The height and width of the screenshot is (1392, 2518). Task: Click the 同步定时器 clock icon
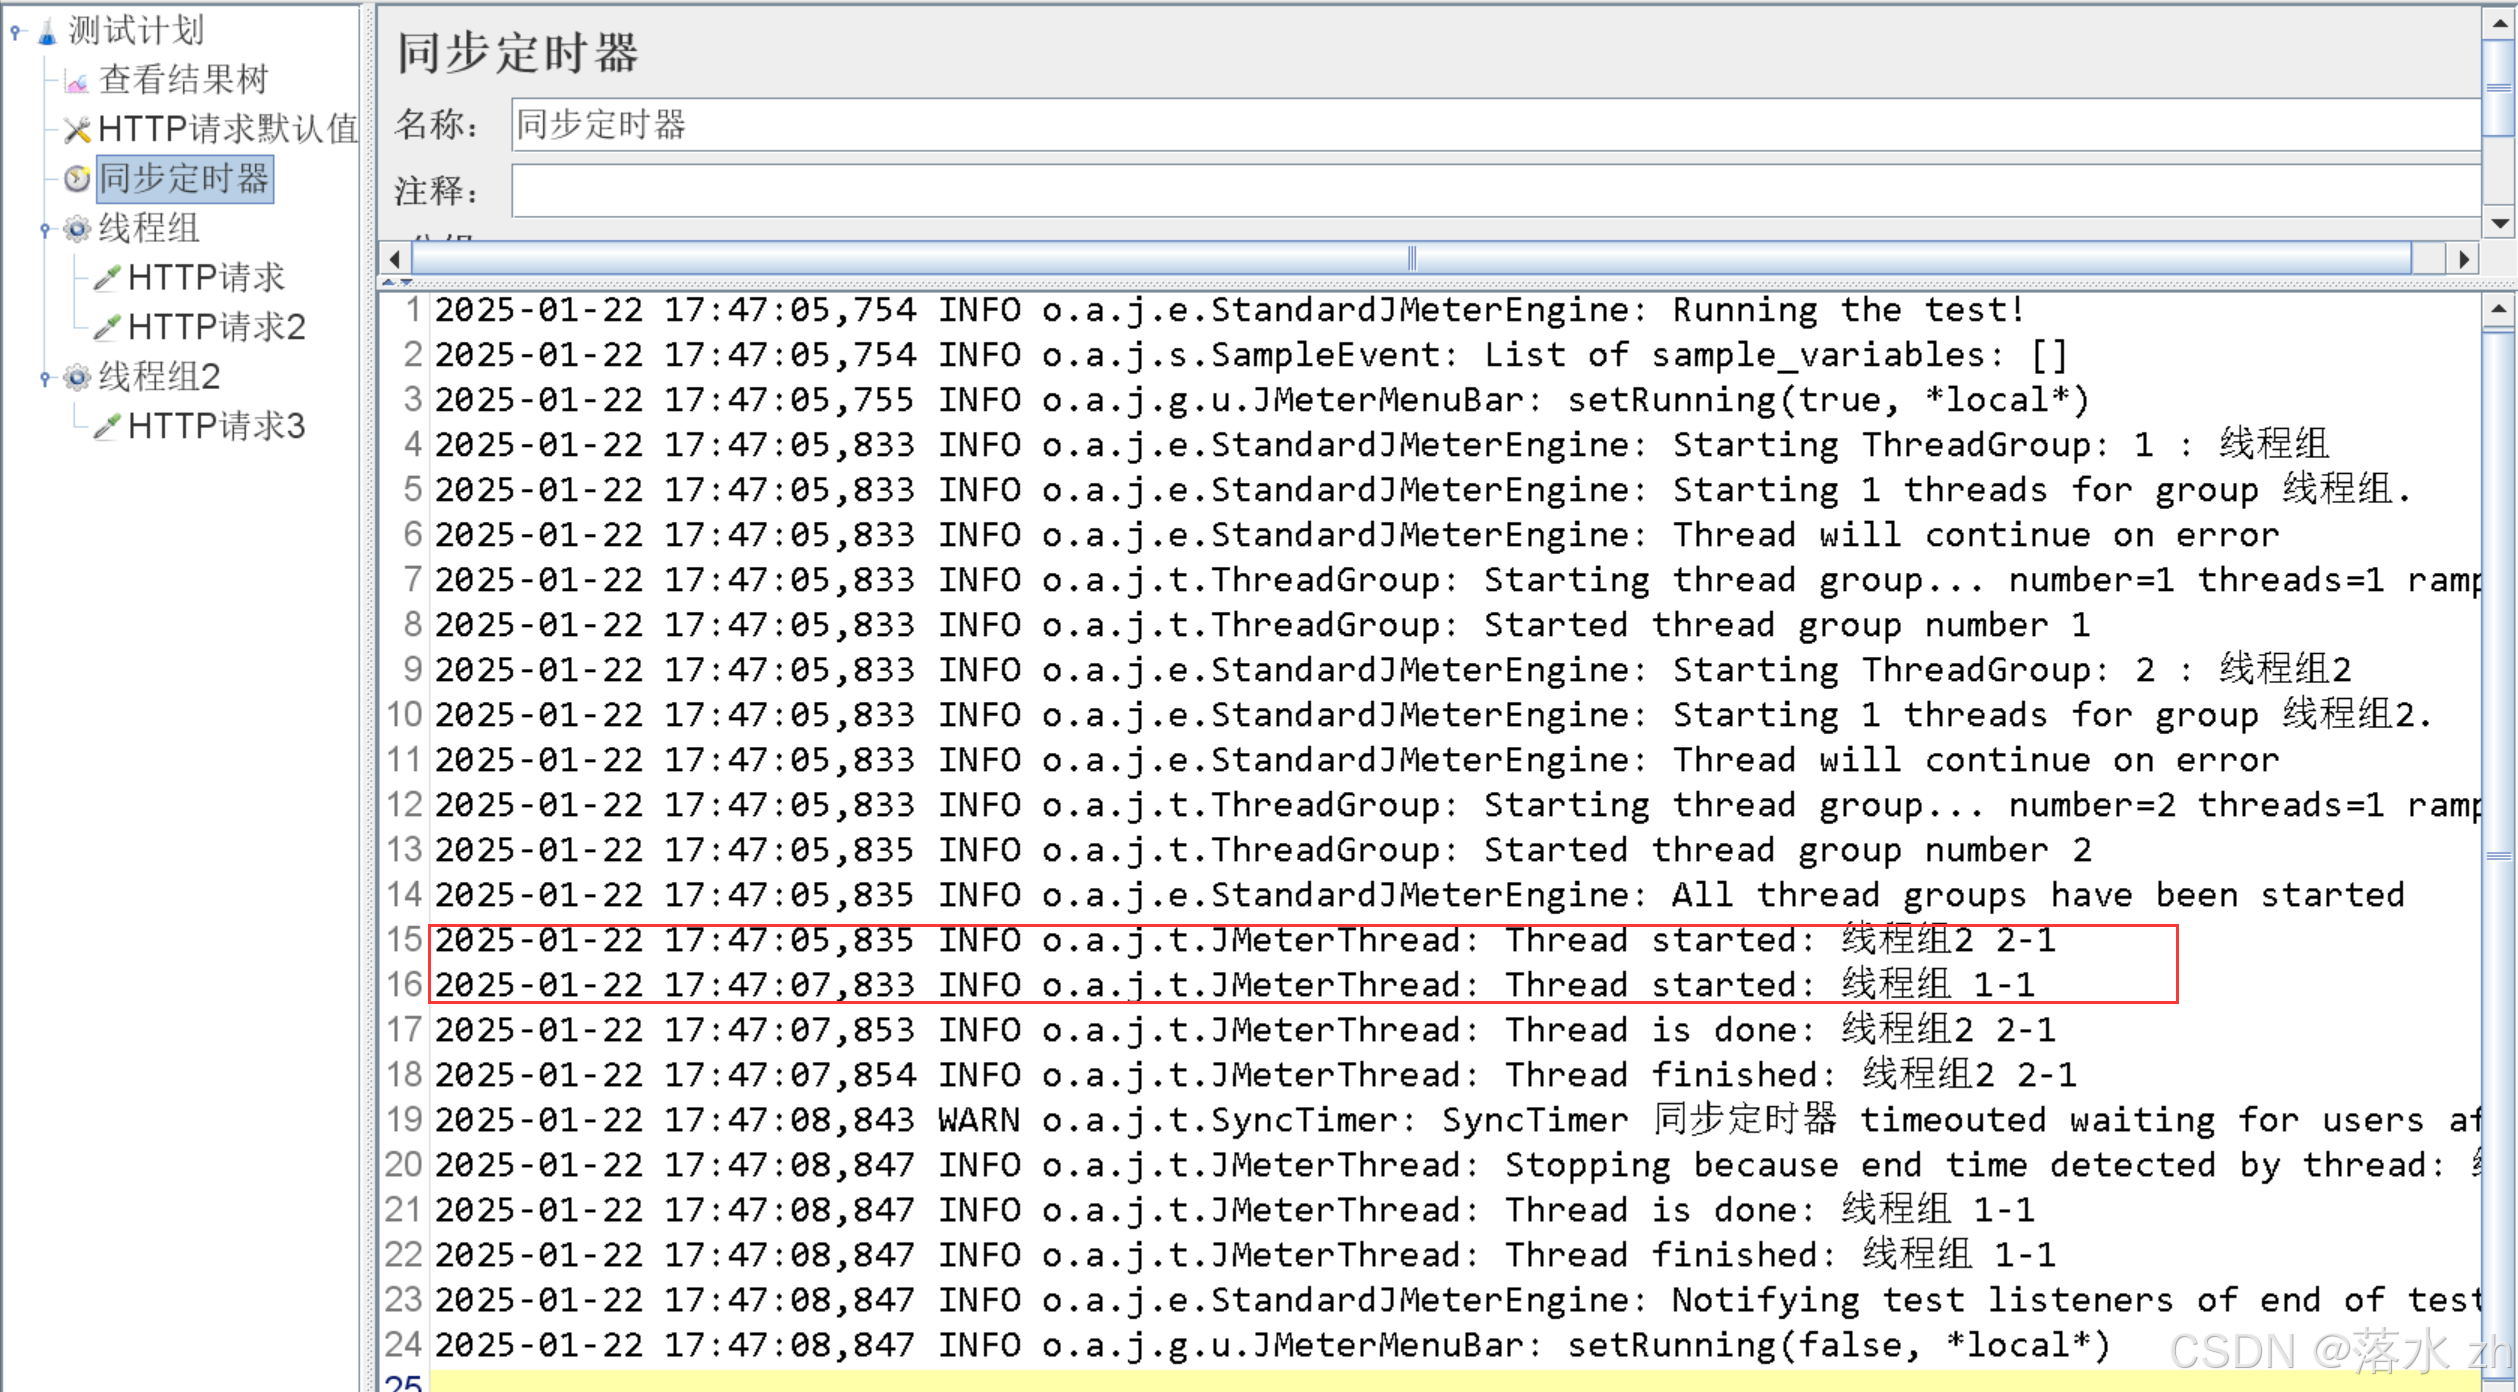(x=77, y=179)
